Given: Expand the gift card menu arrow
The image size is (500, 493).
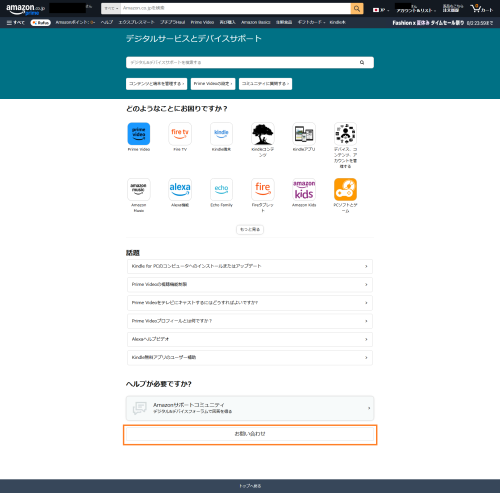Looking at the screenshot, I should (x=324, y=22).
